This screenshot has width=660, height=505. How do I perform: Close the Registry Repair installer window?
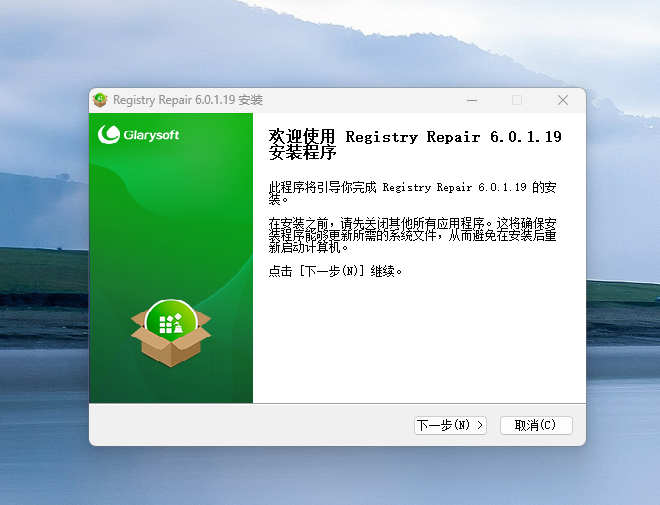(x=563, y=100)
